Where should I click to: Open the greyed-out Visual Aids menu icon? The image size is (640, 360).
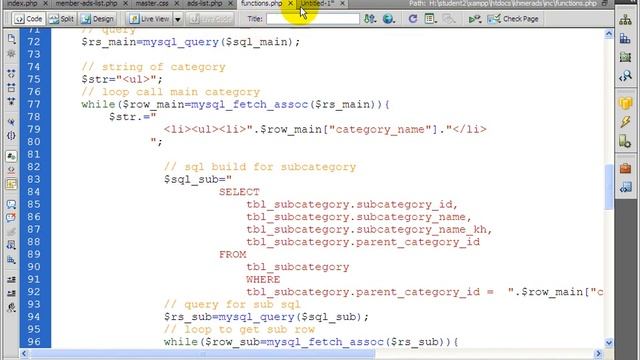pos(449,19)
